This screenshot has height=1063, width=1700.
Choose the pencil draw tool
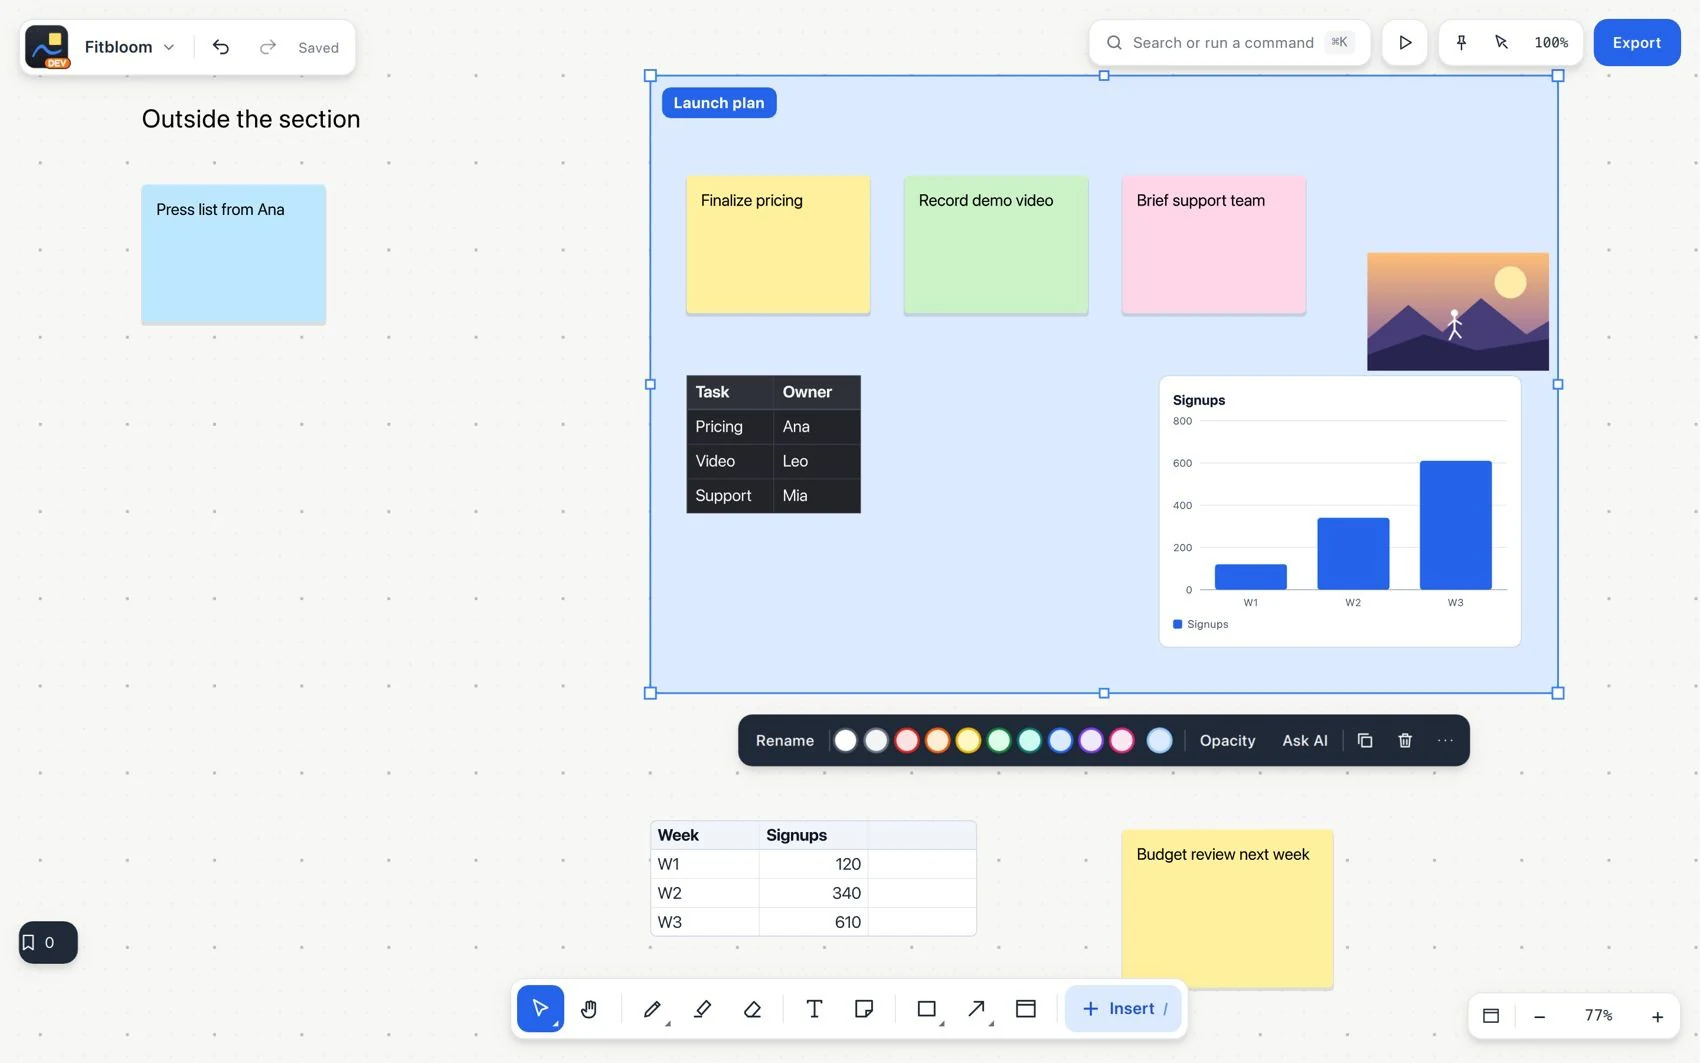[x=652, y=1009]
